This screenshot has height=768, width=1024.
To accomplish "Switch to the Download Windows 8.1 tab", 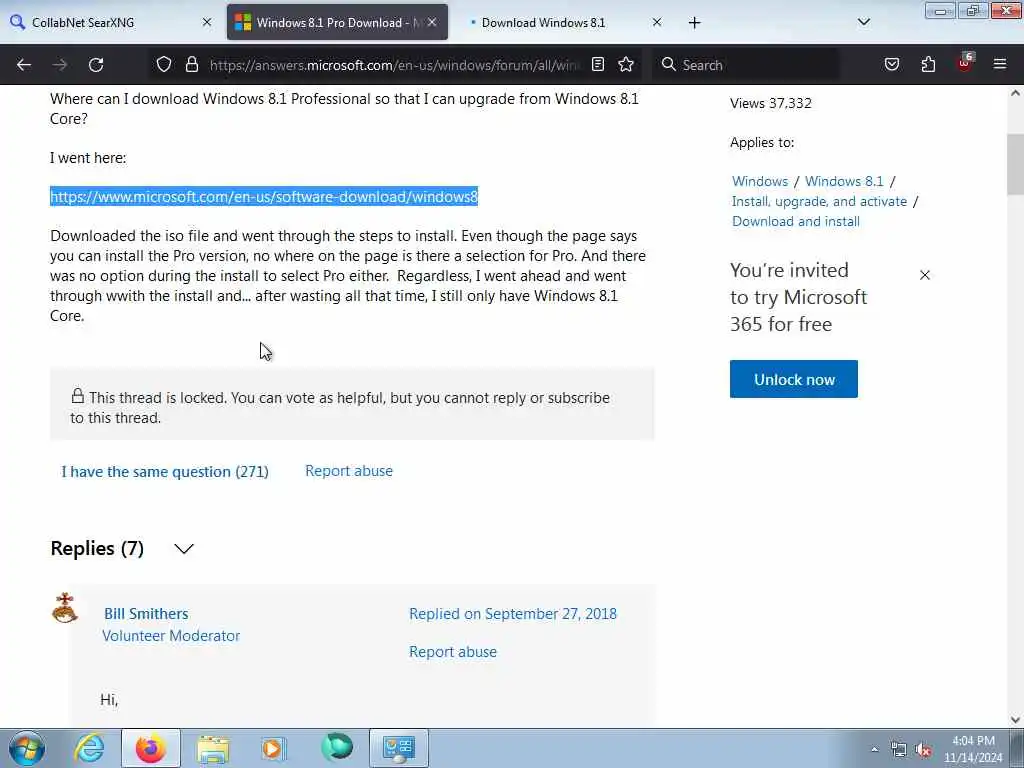I will coord(562,22).
